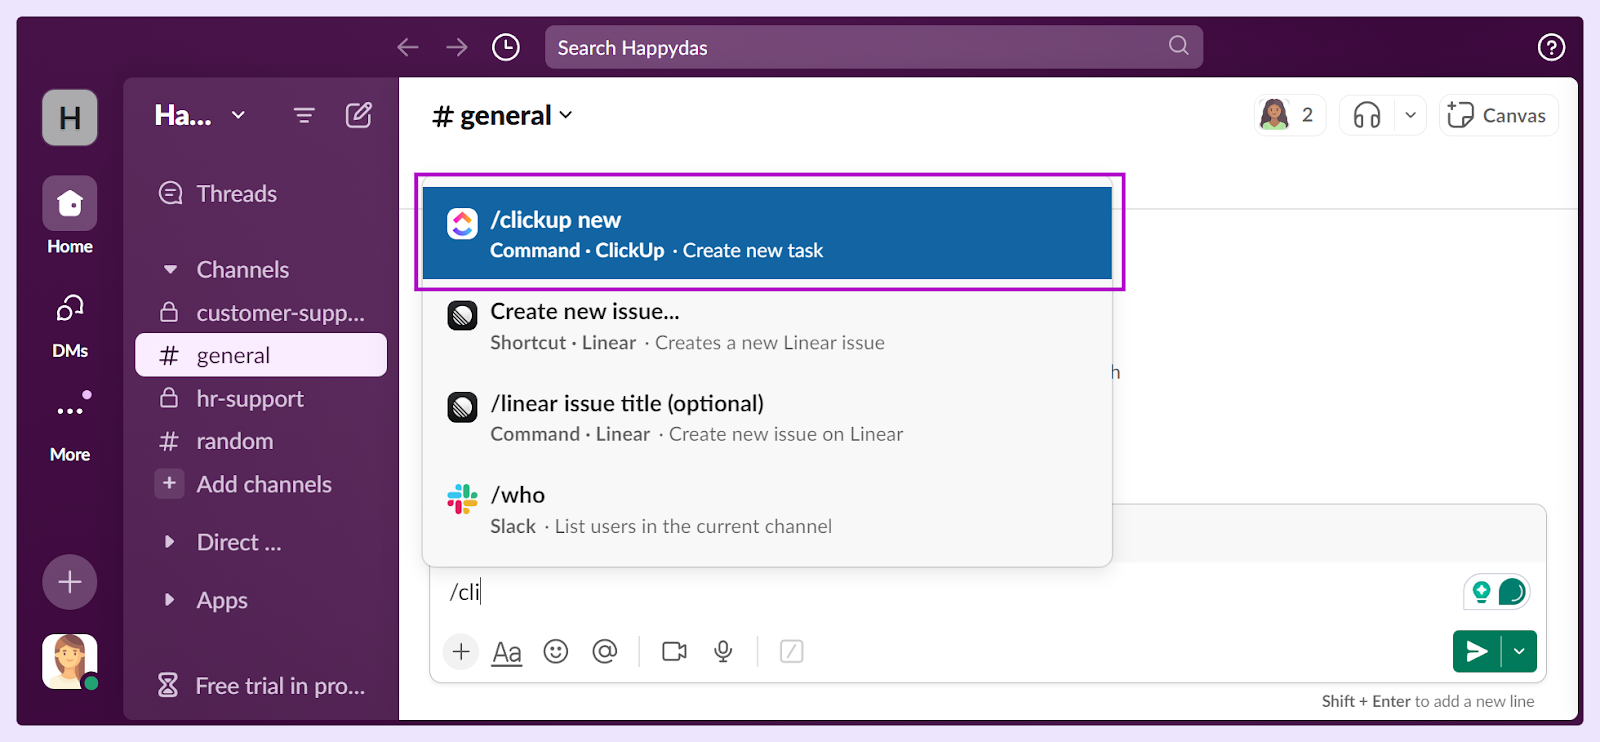The height and width of the screenshot is (742, 1600).
Task: Collapse the Channels section
Action: (171, 270)
